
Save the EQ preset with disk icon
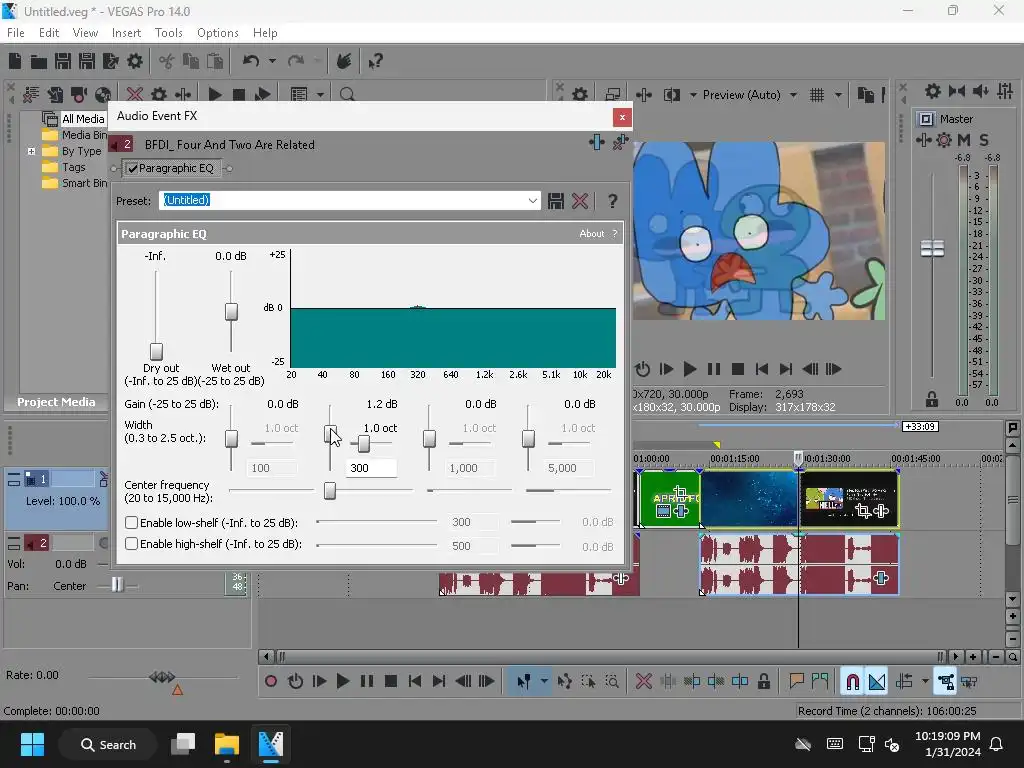point(556,201)
